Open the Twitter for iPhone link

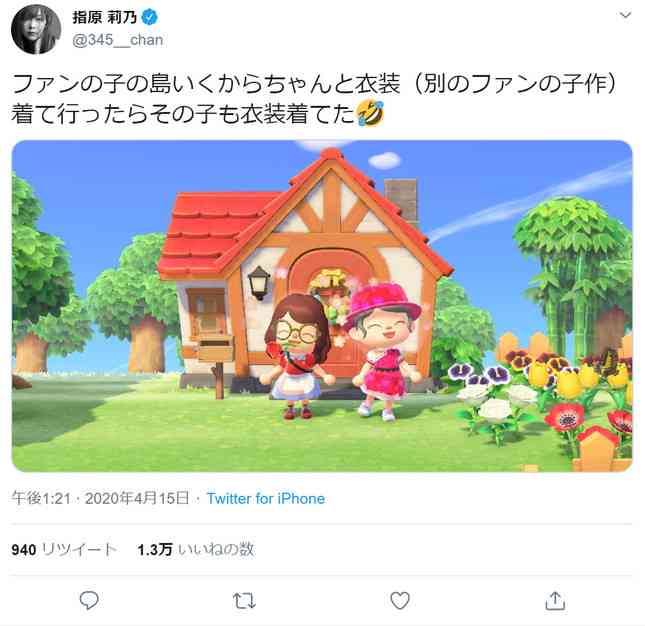[x=266, y=498]
